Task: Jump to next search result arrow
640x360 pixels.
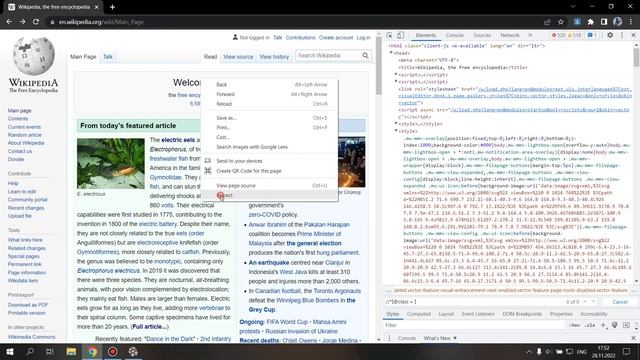Action: click(593, 302)
